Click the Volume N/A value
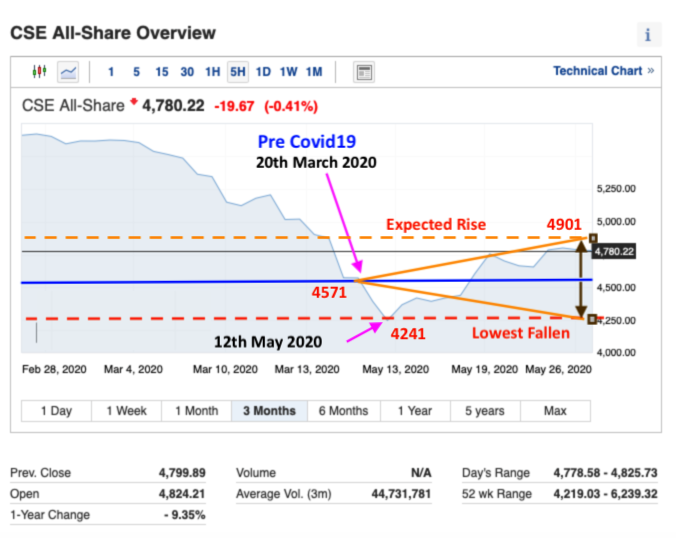Viewport: 676px width, 538px height. coord(421,472)
